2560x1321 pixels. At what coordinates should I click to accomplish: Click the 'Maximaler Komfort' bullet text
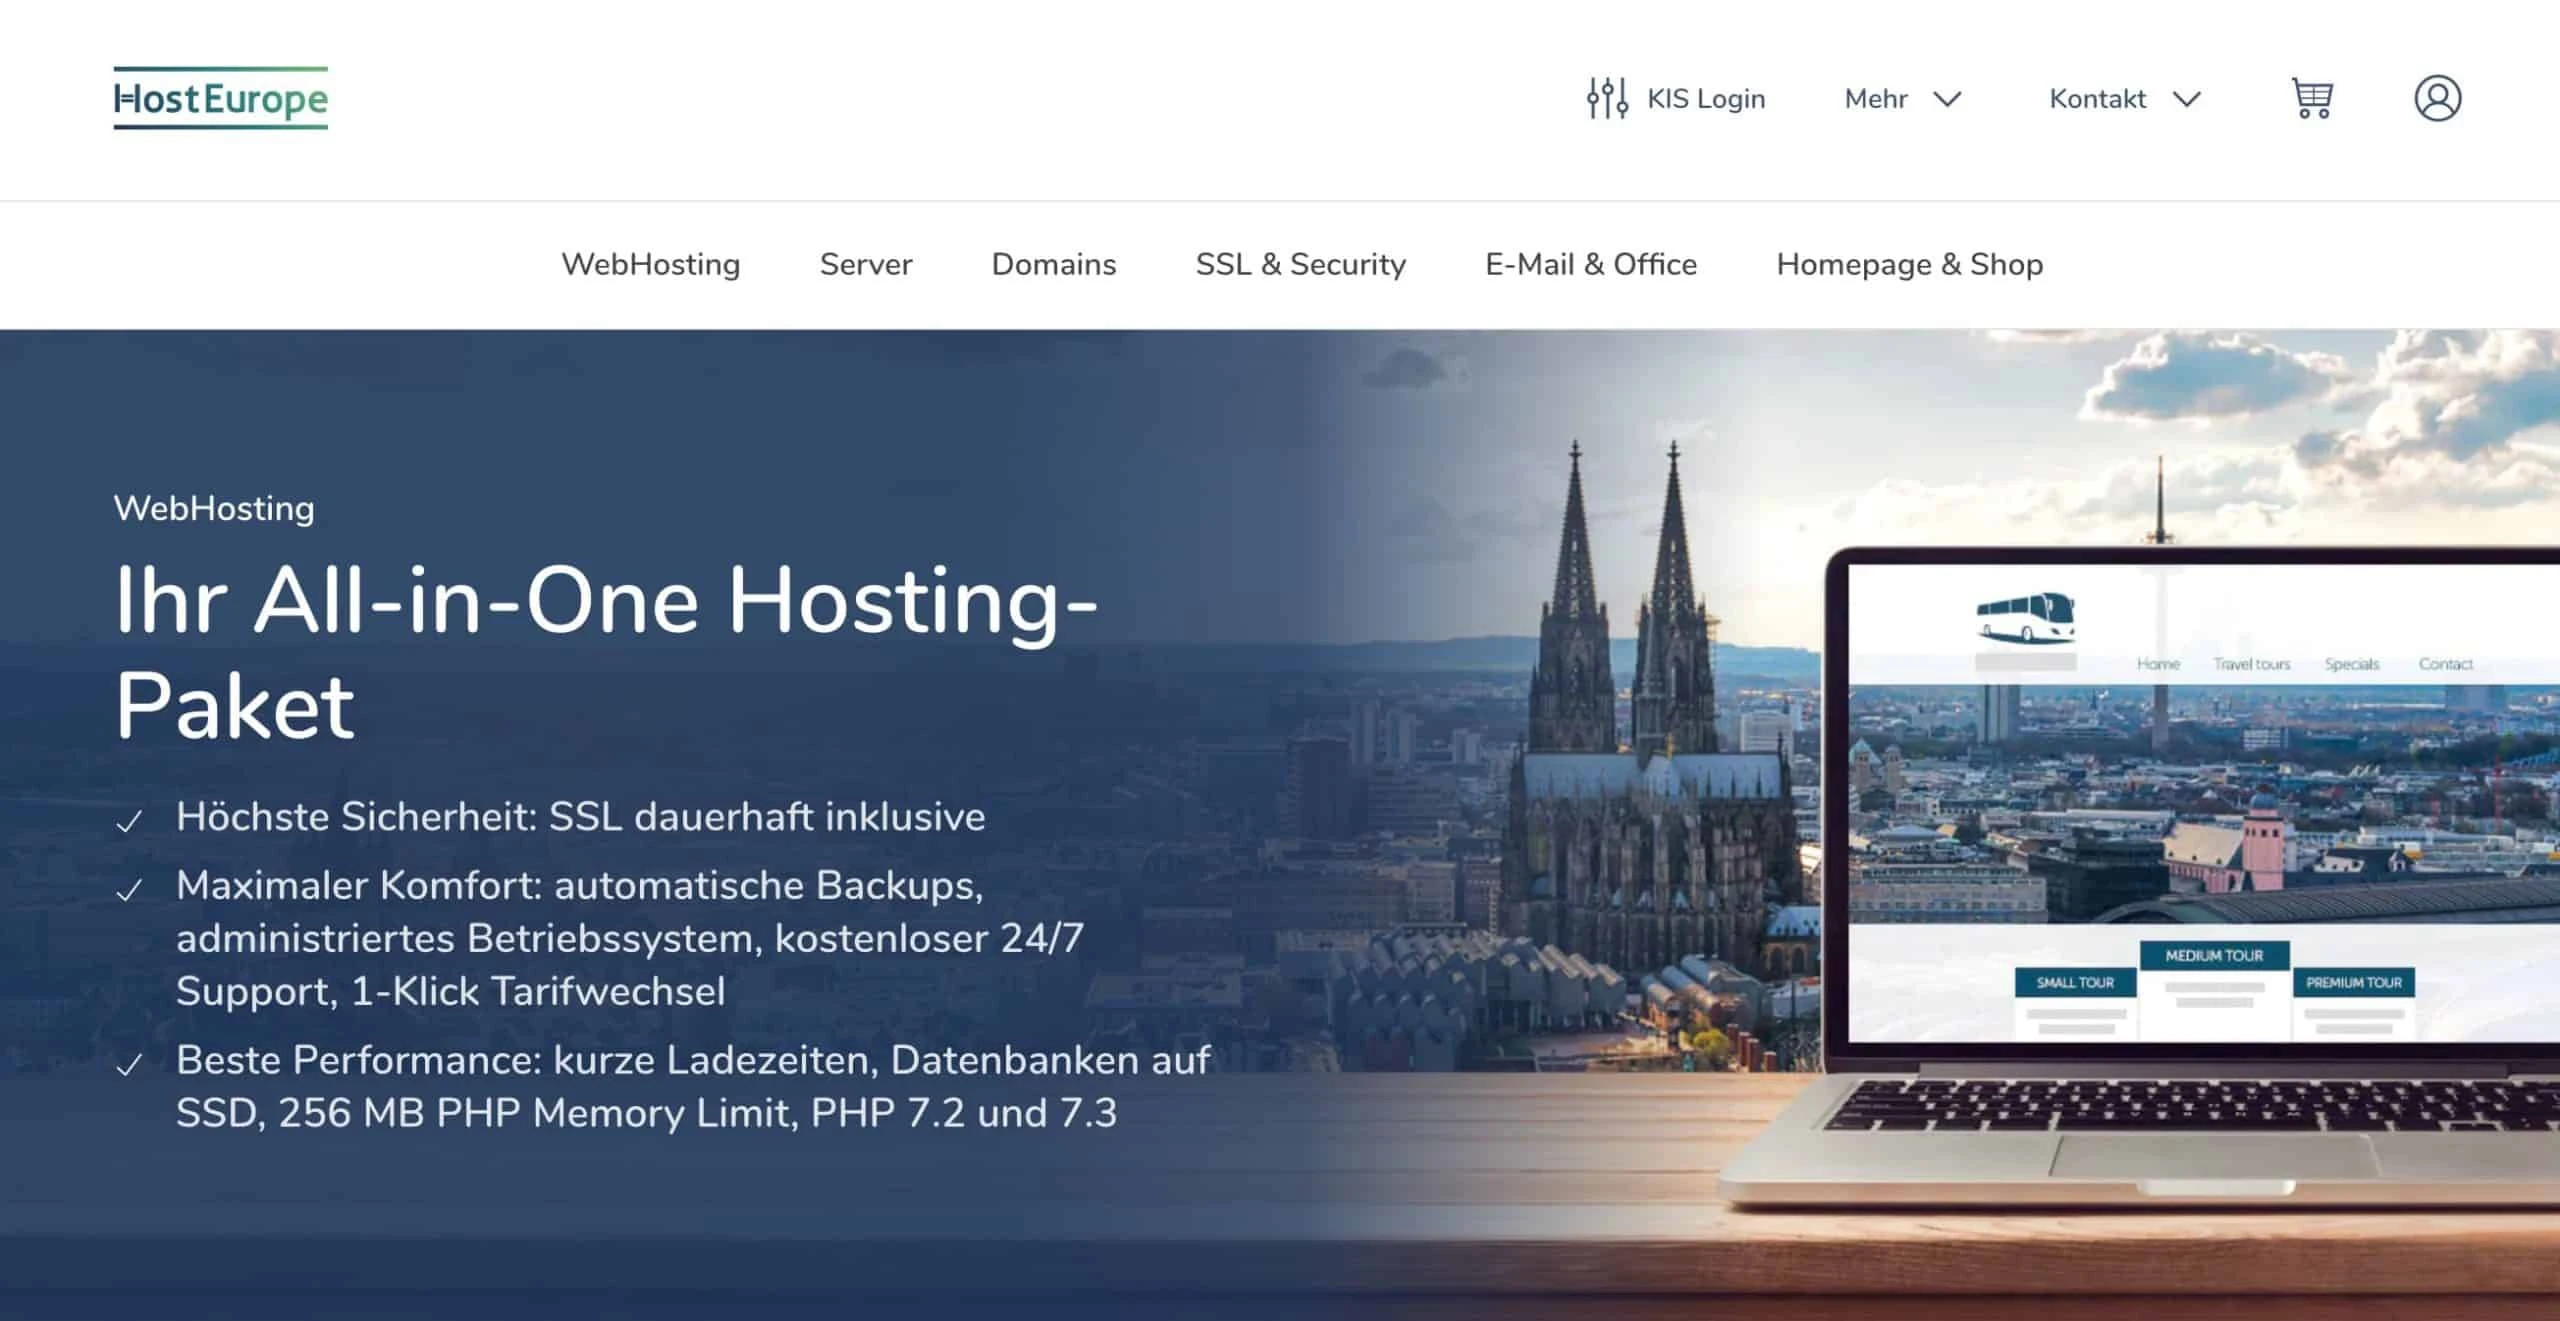click(x=630, y=938)
